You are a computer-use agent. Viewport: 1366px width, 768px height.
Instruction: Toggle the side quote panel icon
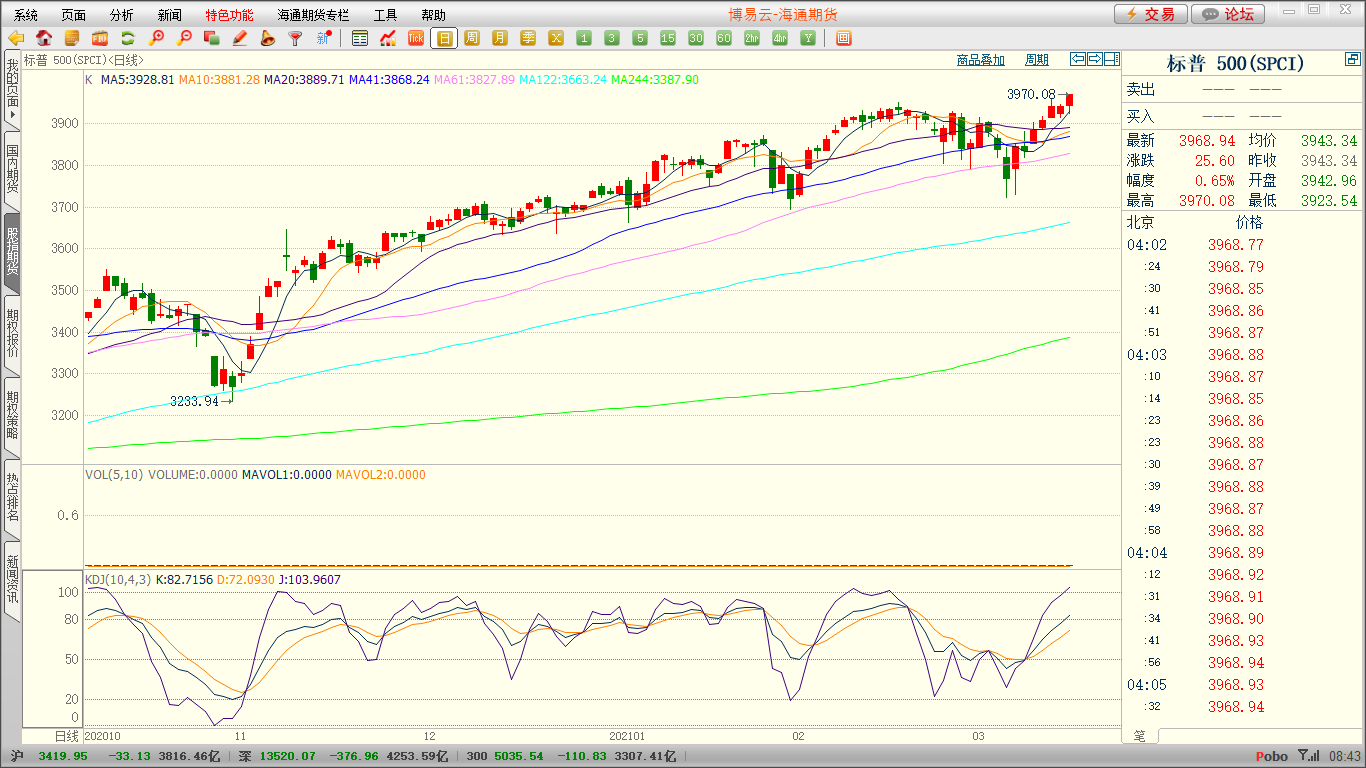point(1111,59)
